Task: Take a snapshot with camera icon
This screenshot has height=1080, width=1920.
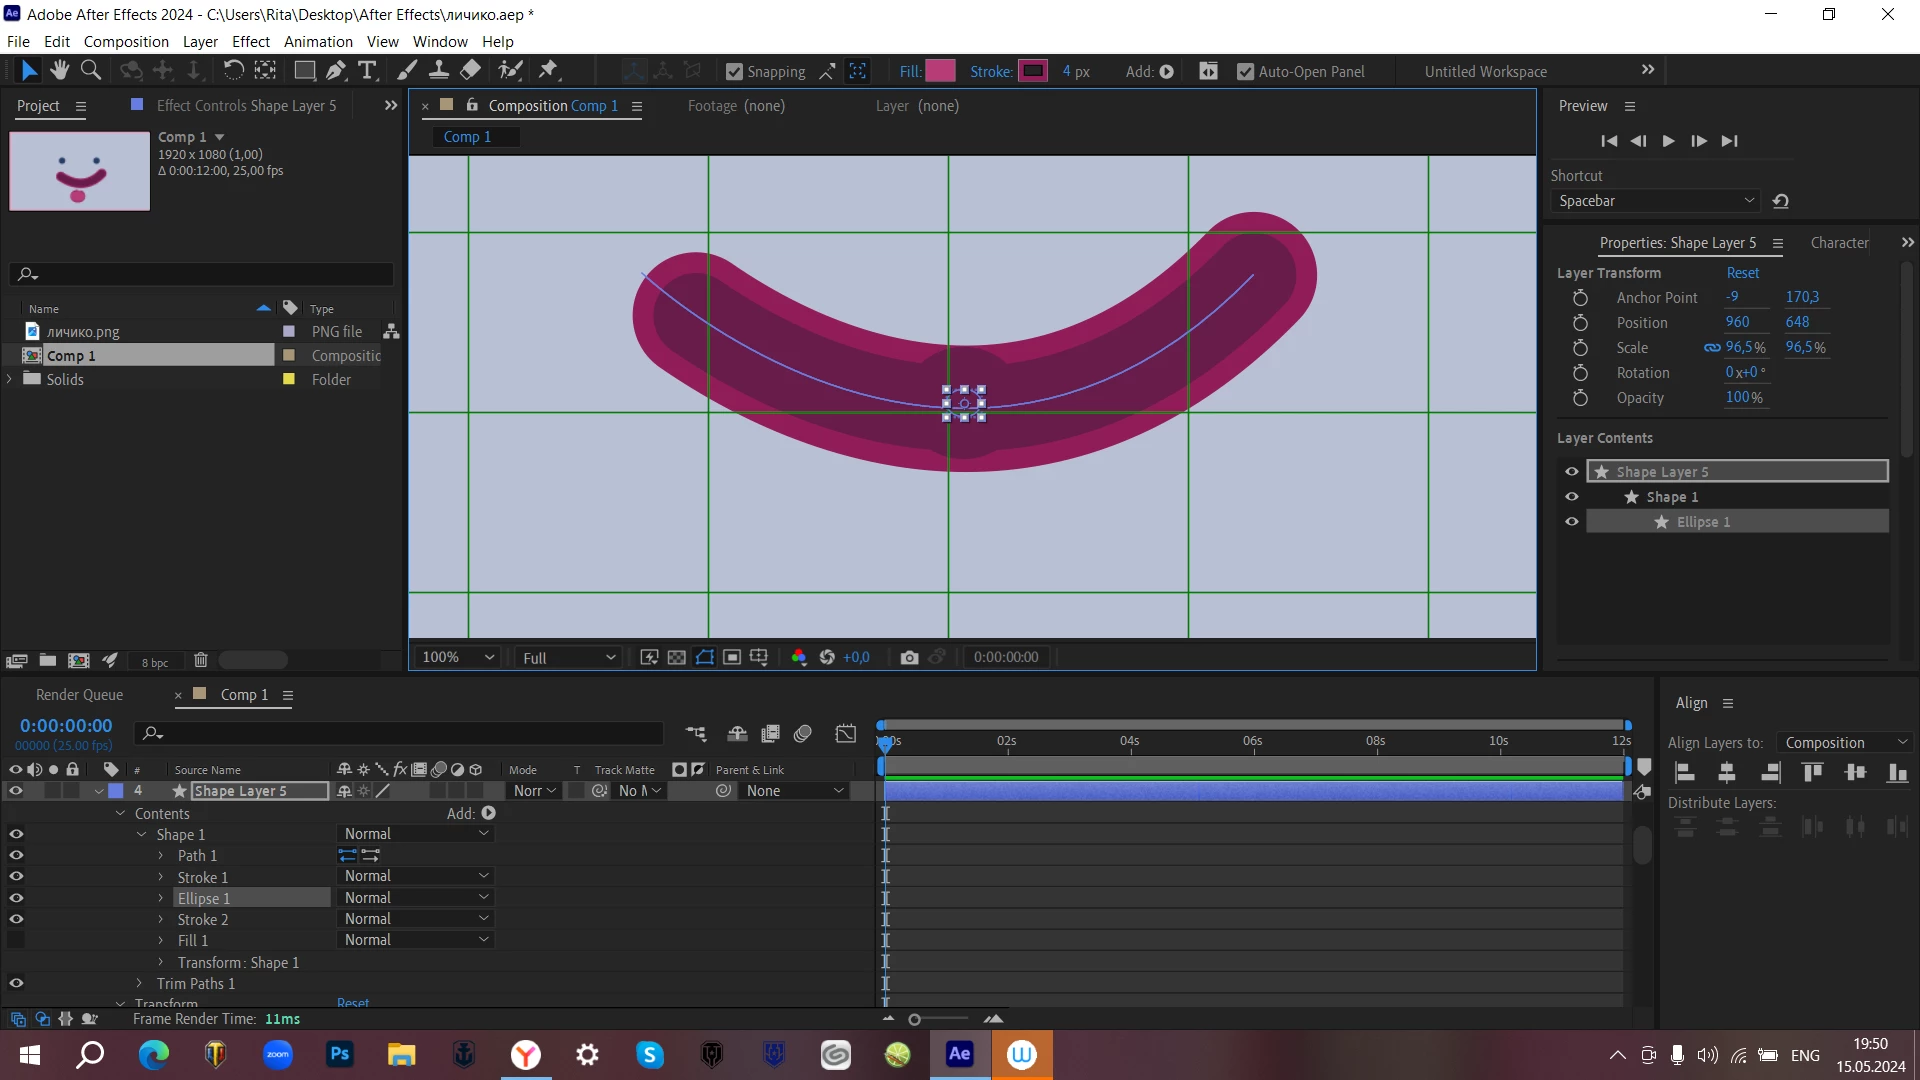Action: pos(909,657)
